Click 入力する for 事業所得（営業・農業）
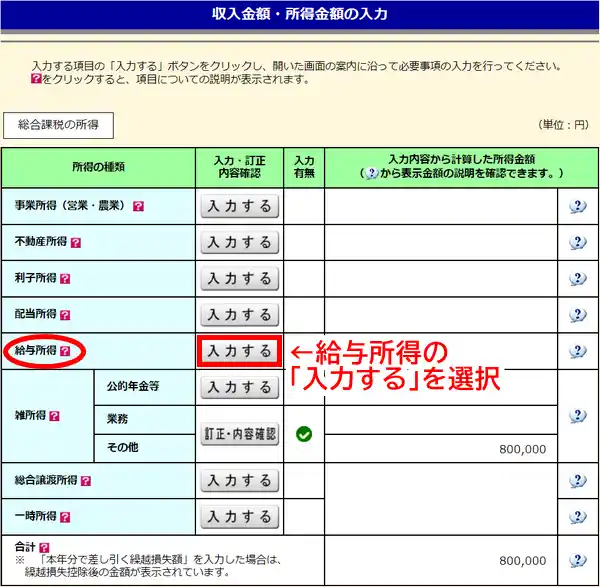This screenshot has height=587, width=600. pos(240,207)
